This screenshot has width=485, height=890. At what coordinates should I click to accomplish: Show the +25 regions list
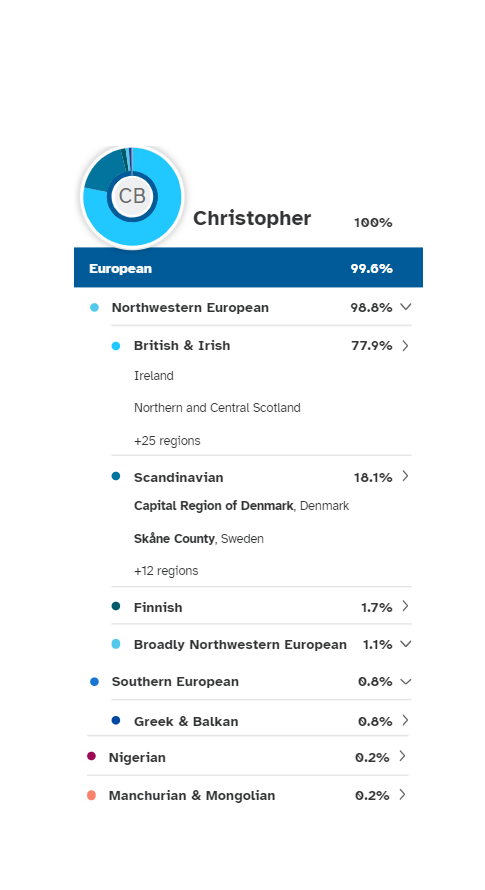[x=167, y=440]
